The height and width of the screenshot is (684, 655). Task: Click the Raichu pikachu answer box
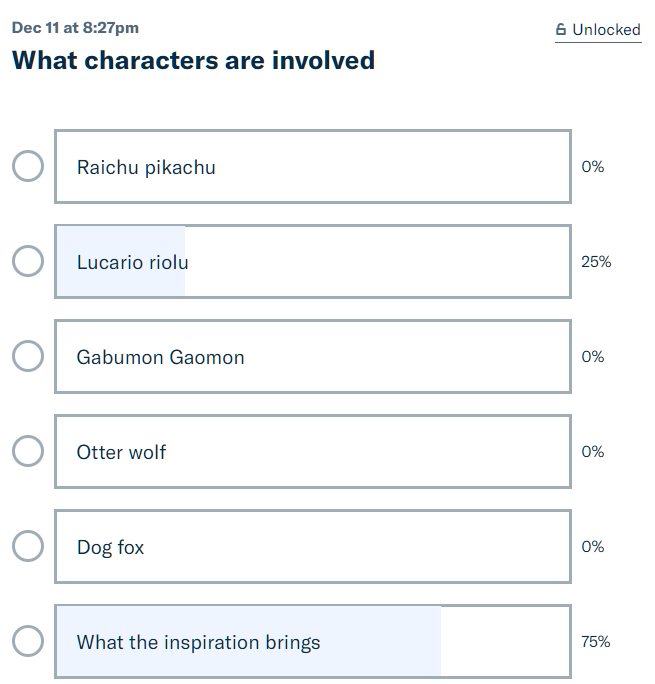(312, 166)
